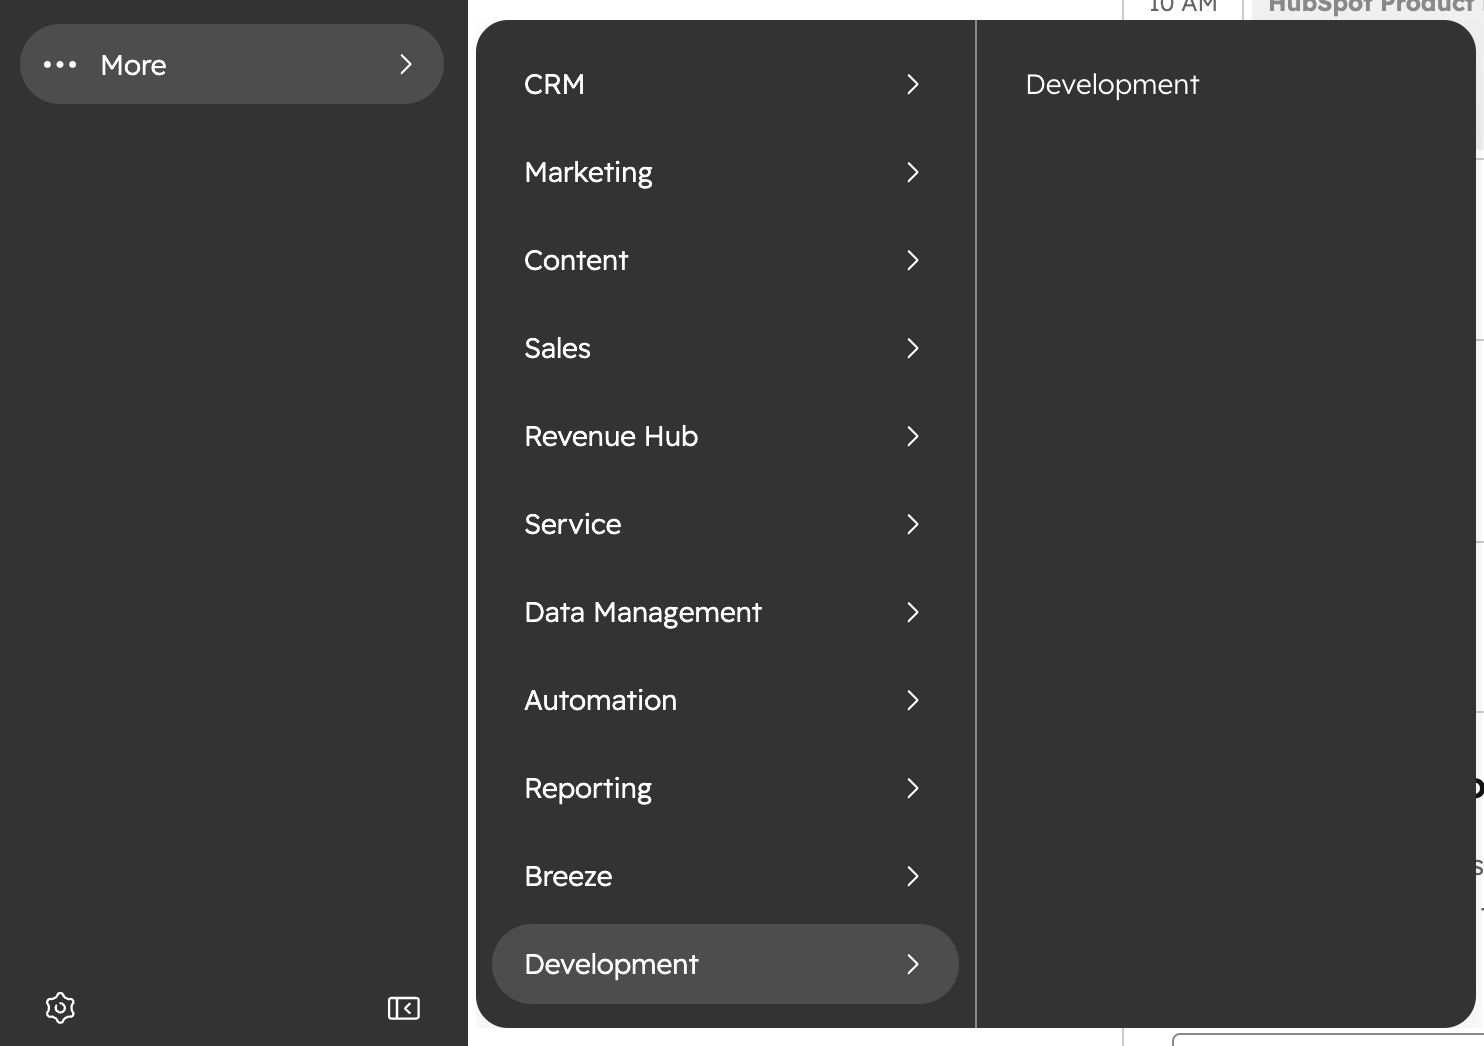Select the Service menu item

click(725, 524)
